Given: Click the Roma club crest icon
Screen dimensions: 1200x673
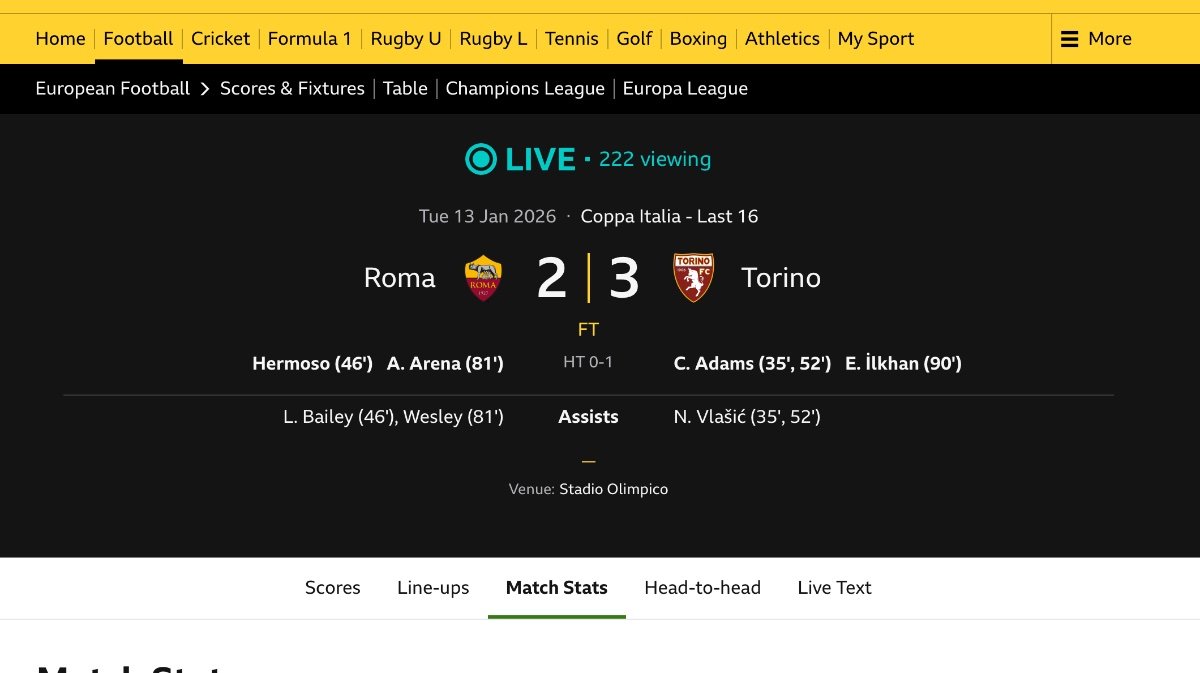Looking at the screenshot, I should tap(483, 278).
